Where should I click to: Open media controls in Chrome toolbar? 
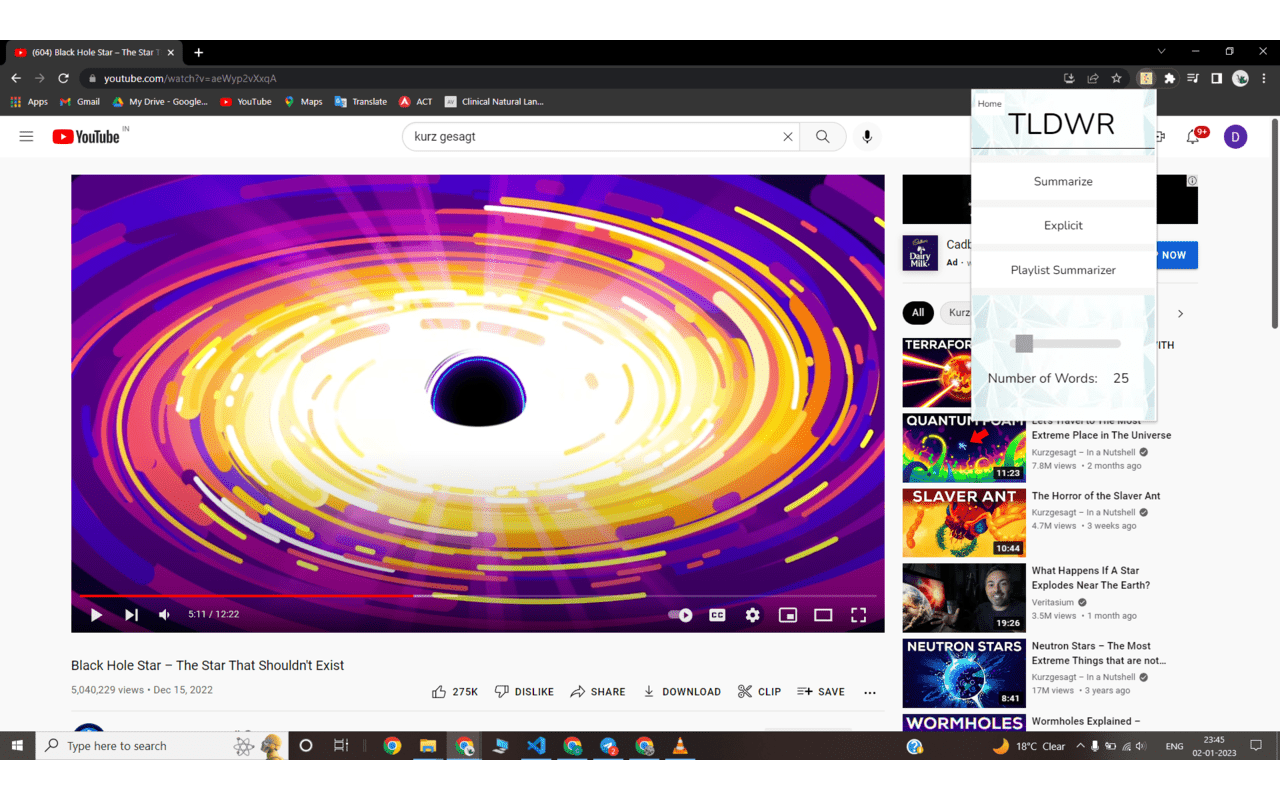click(x=1193, y=78)
